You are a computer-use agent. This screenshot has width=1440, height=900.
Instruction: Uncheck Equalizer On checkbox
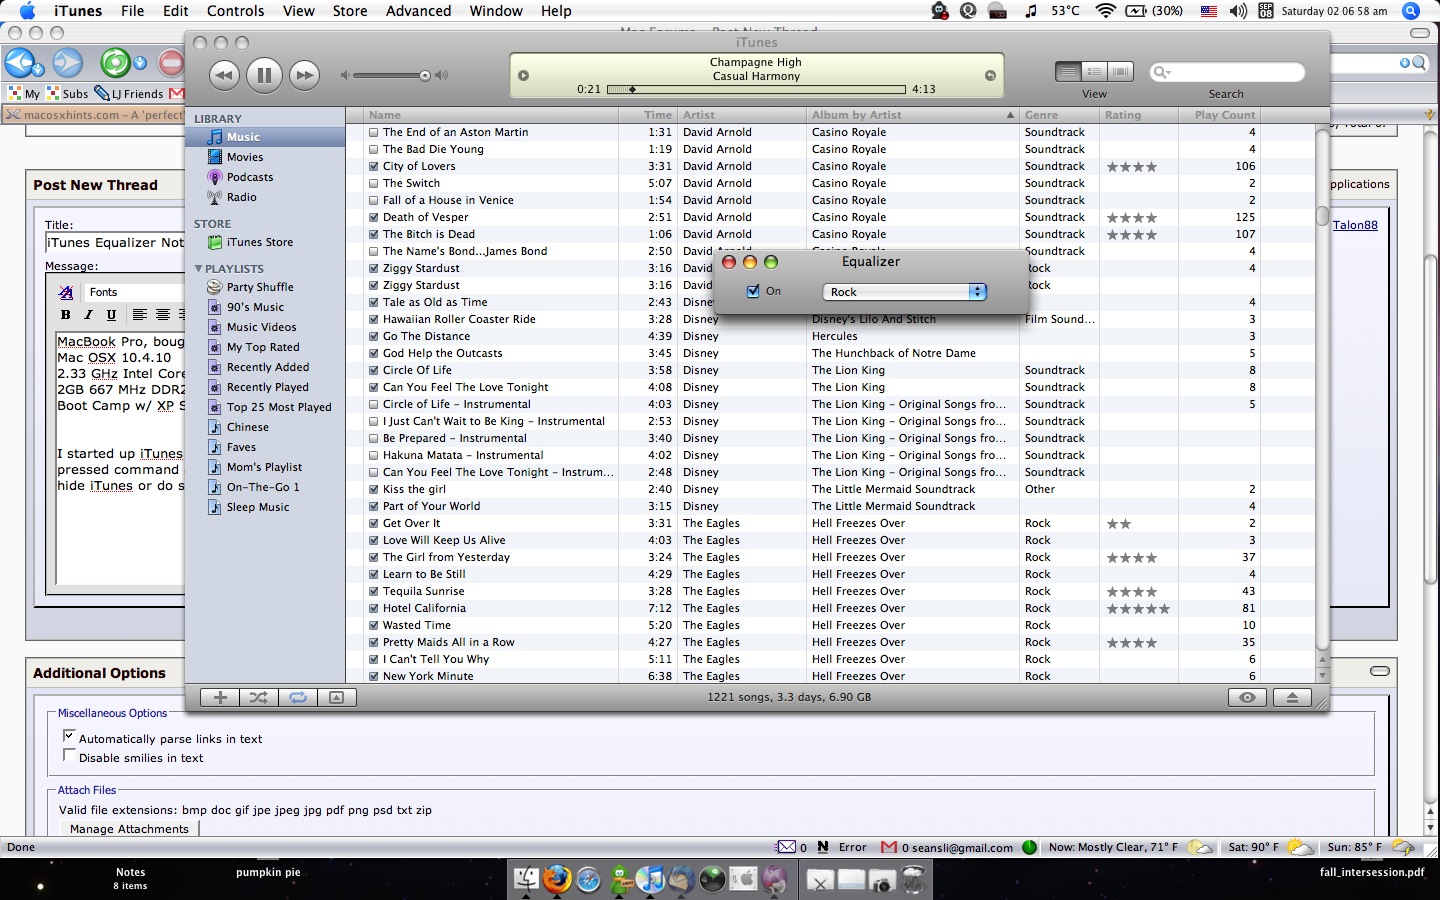[x=753, y=291]
